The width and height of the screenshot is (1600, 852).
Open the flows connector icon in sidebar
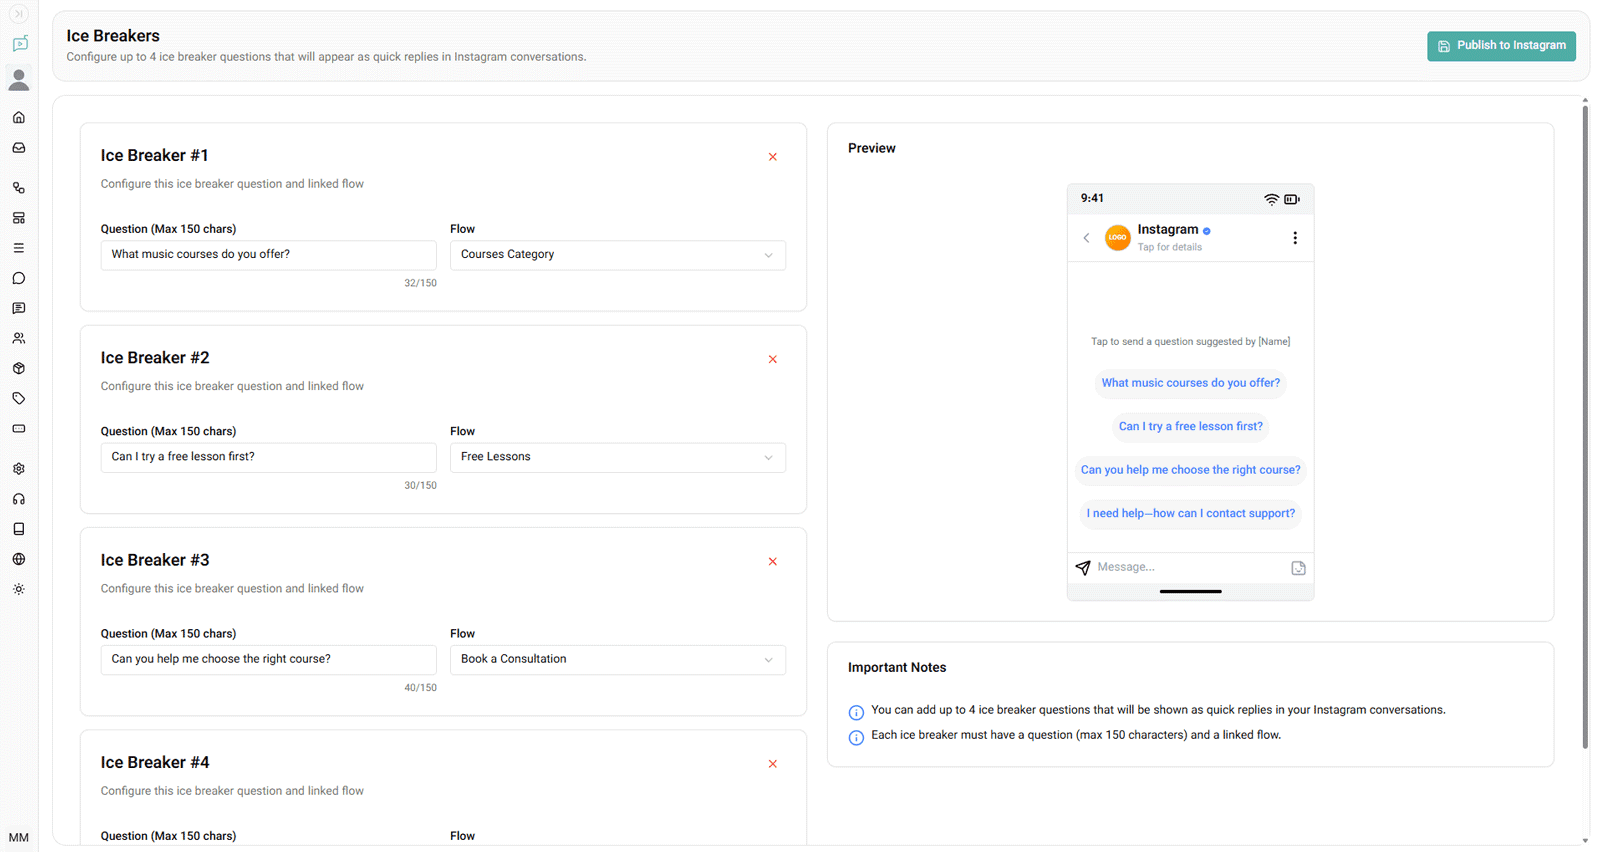[x=19, y=188]
